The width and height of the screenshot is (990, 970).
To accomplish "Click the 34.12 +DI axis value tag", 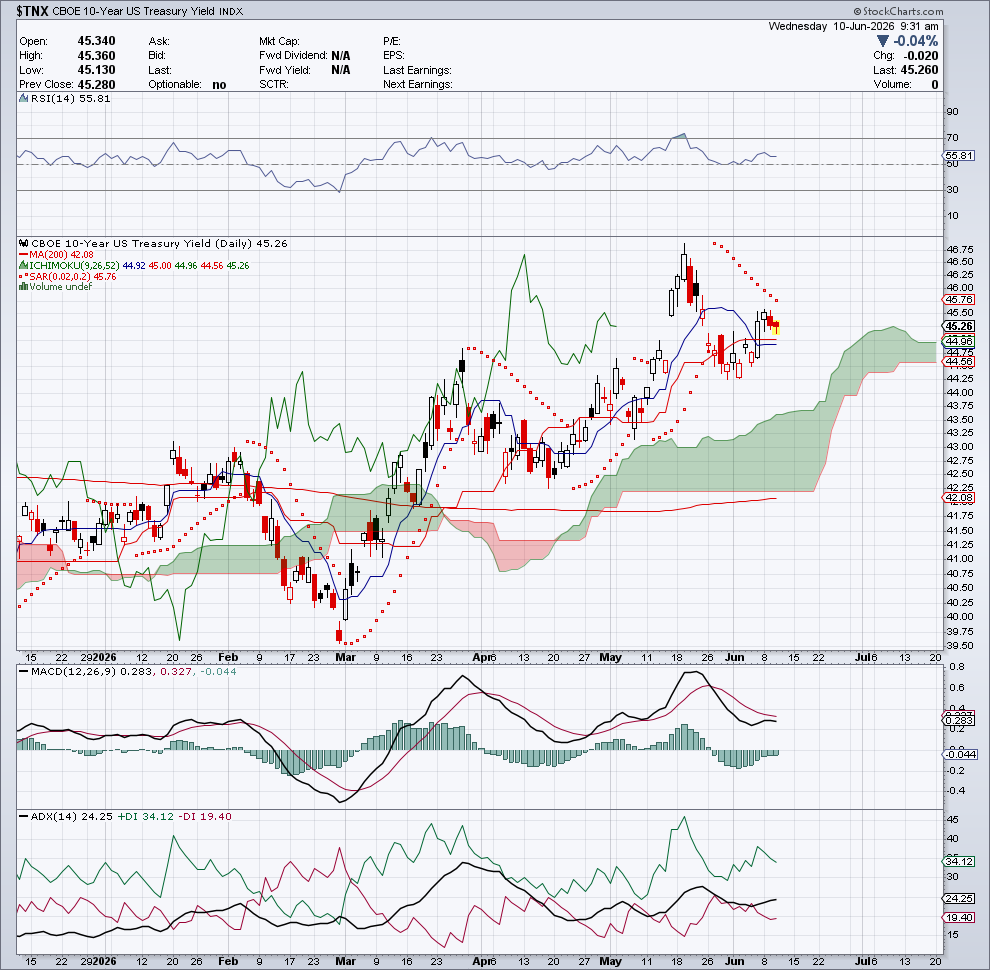I will (959, 861).
